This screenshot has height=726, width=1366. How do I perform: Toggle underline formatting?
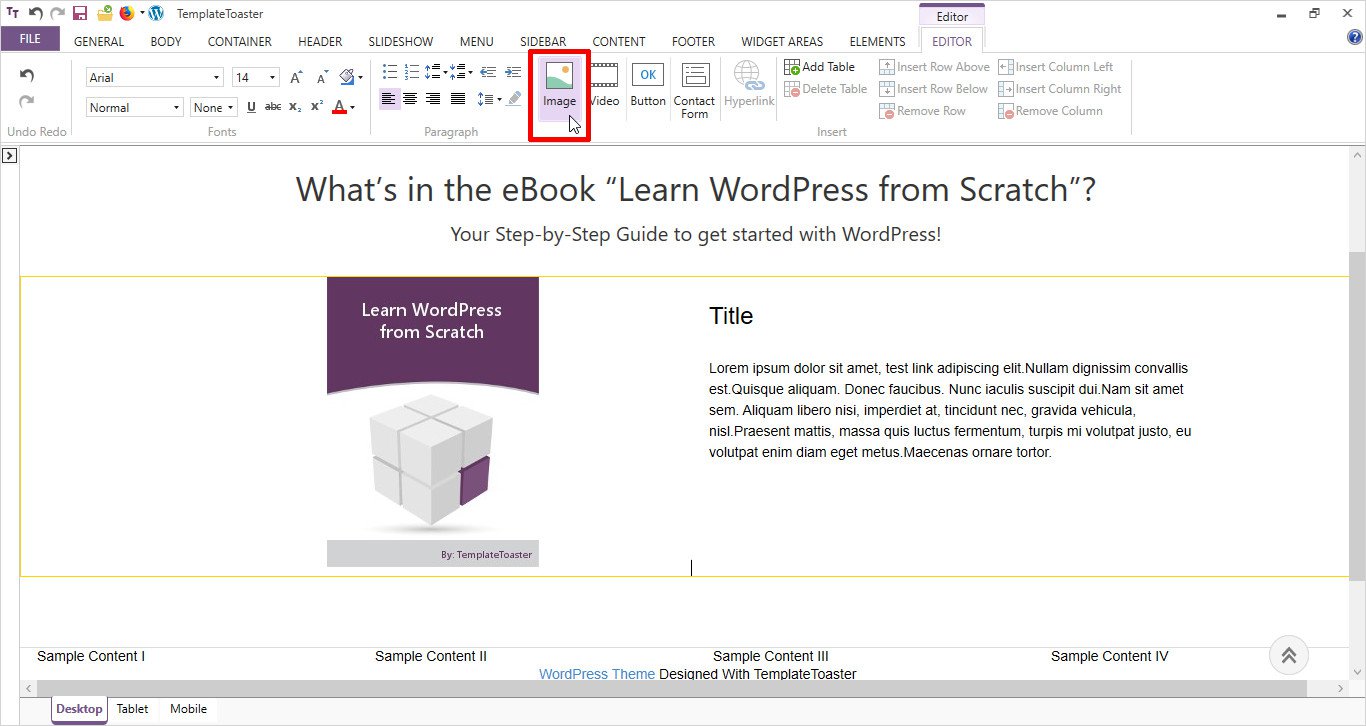click(x=251, y=107)
